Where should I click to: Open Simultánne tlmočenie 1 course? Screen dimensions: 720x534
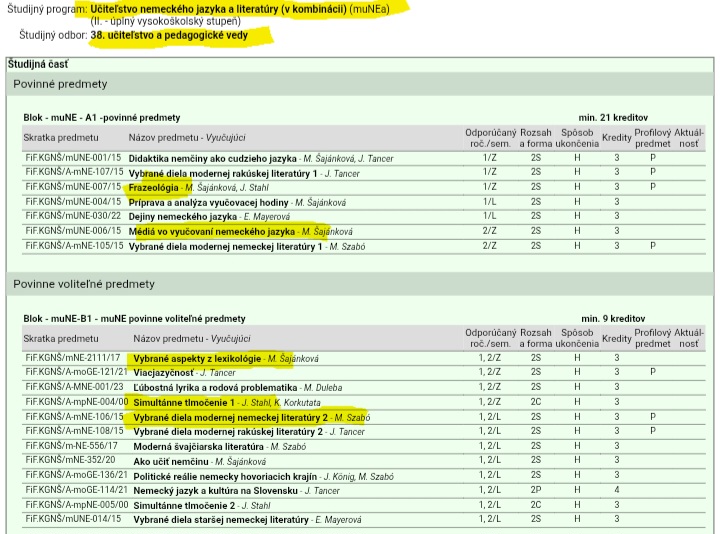click(183, 402)
